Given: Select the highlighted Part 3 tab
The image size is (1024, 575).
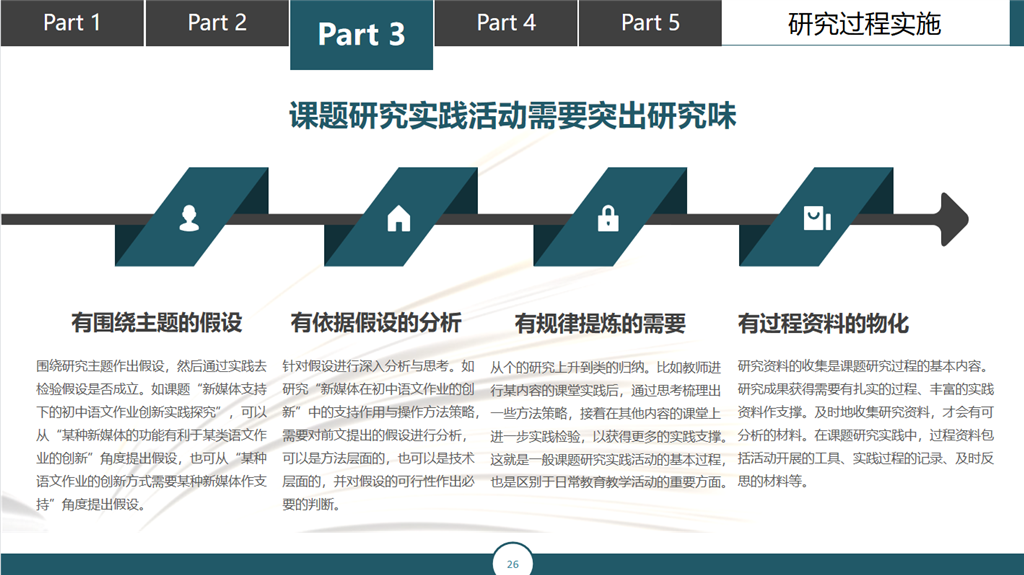Looking at the screenshot, I should (361, 34).
